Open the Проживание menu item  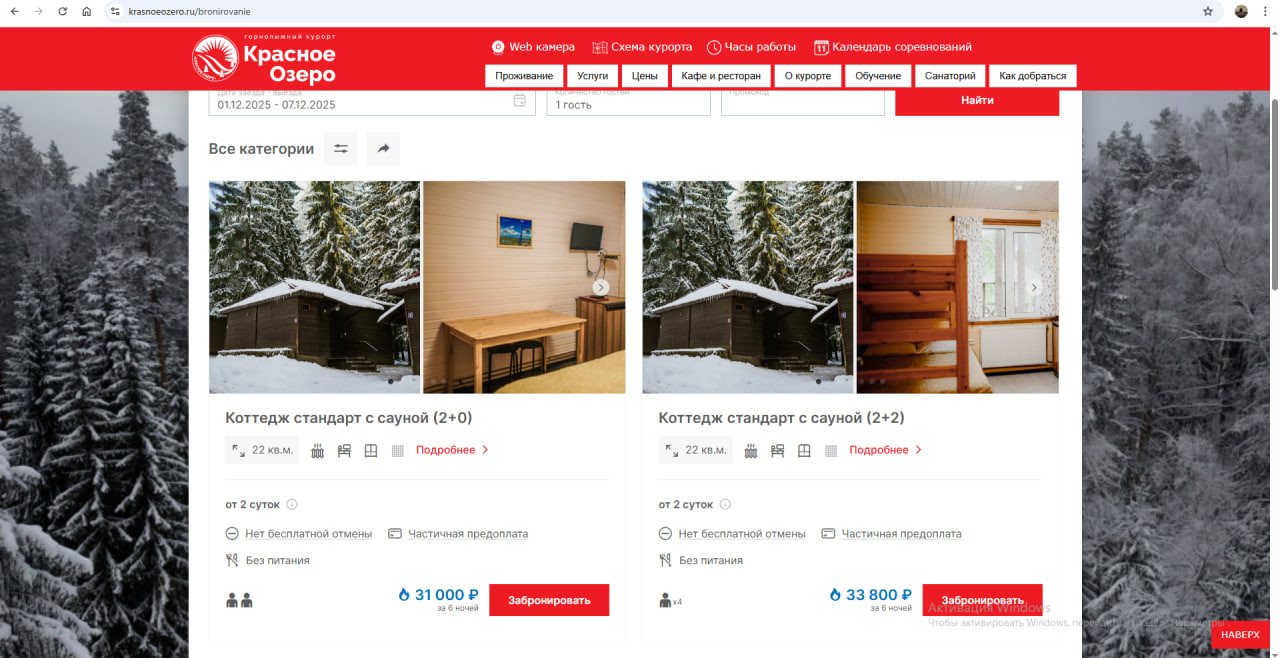524,76
